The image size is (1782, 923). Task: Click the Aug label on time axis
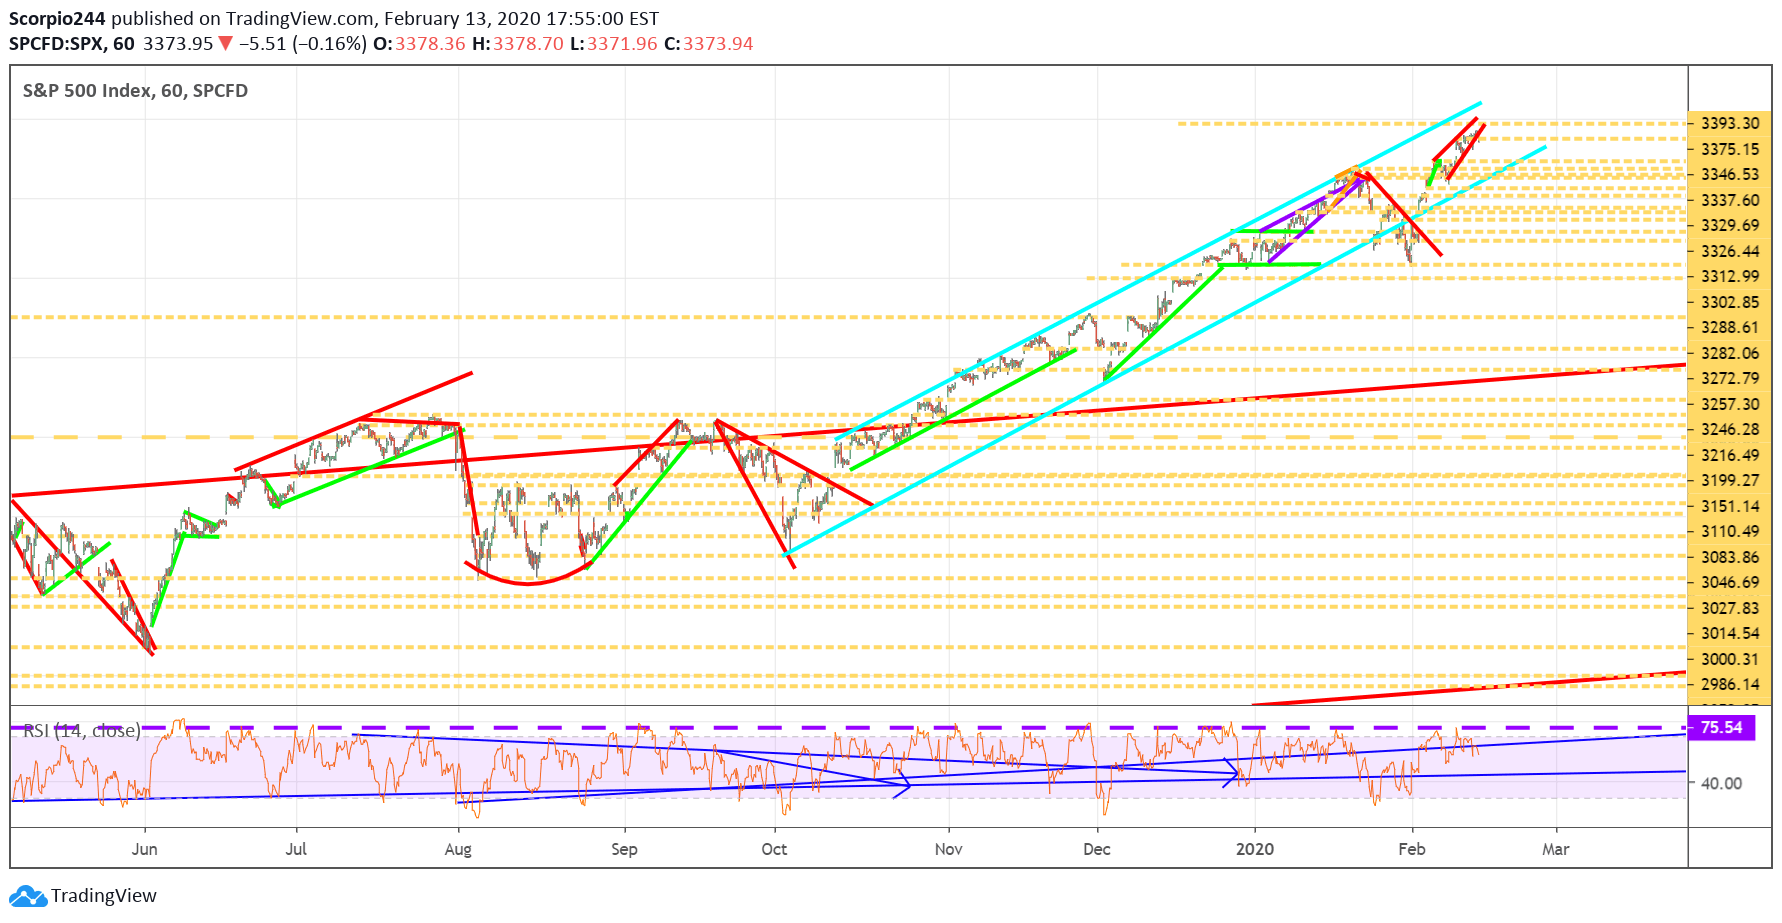coord(458,850)
